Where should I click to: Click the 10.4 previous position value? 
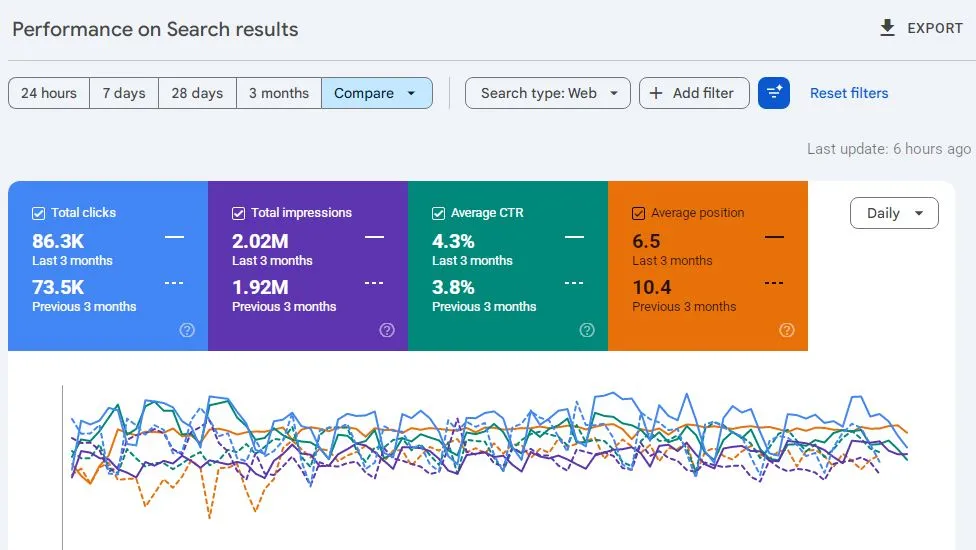[x=652, y=287]
